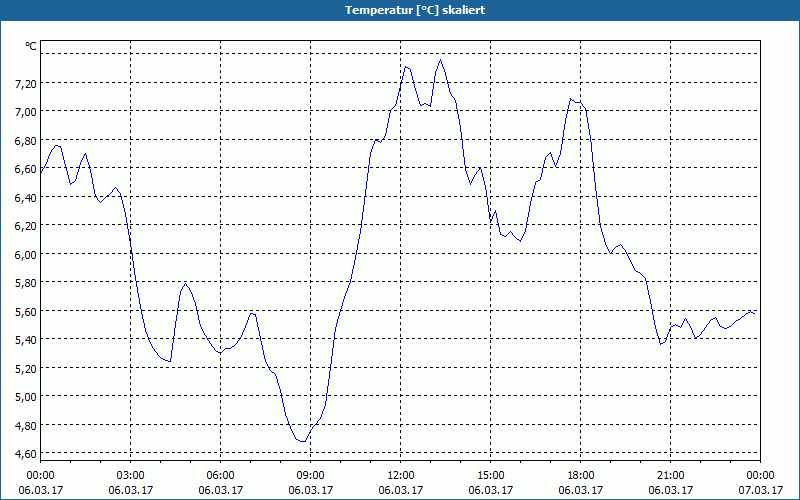Select the 6,40 y-axis value

(26, 197)
